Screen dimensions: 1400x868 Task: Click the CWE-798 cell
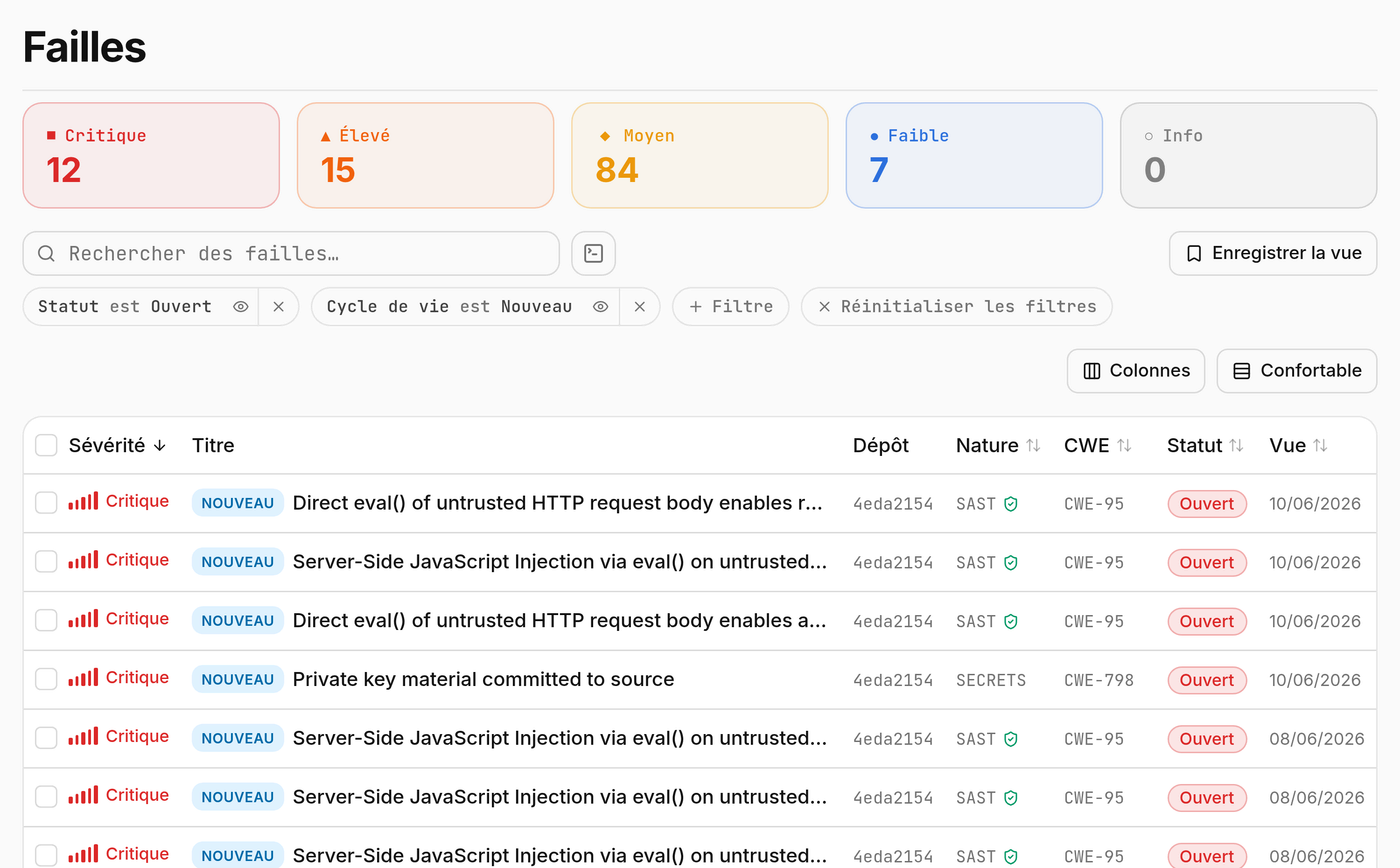[1099, 681]
